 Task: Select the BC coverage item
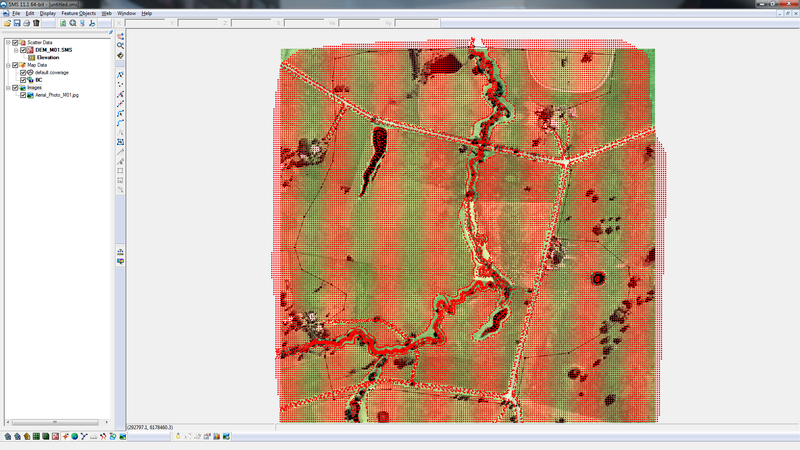(x=38, y=80)
